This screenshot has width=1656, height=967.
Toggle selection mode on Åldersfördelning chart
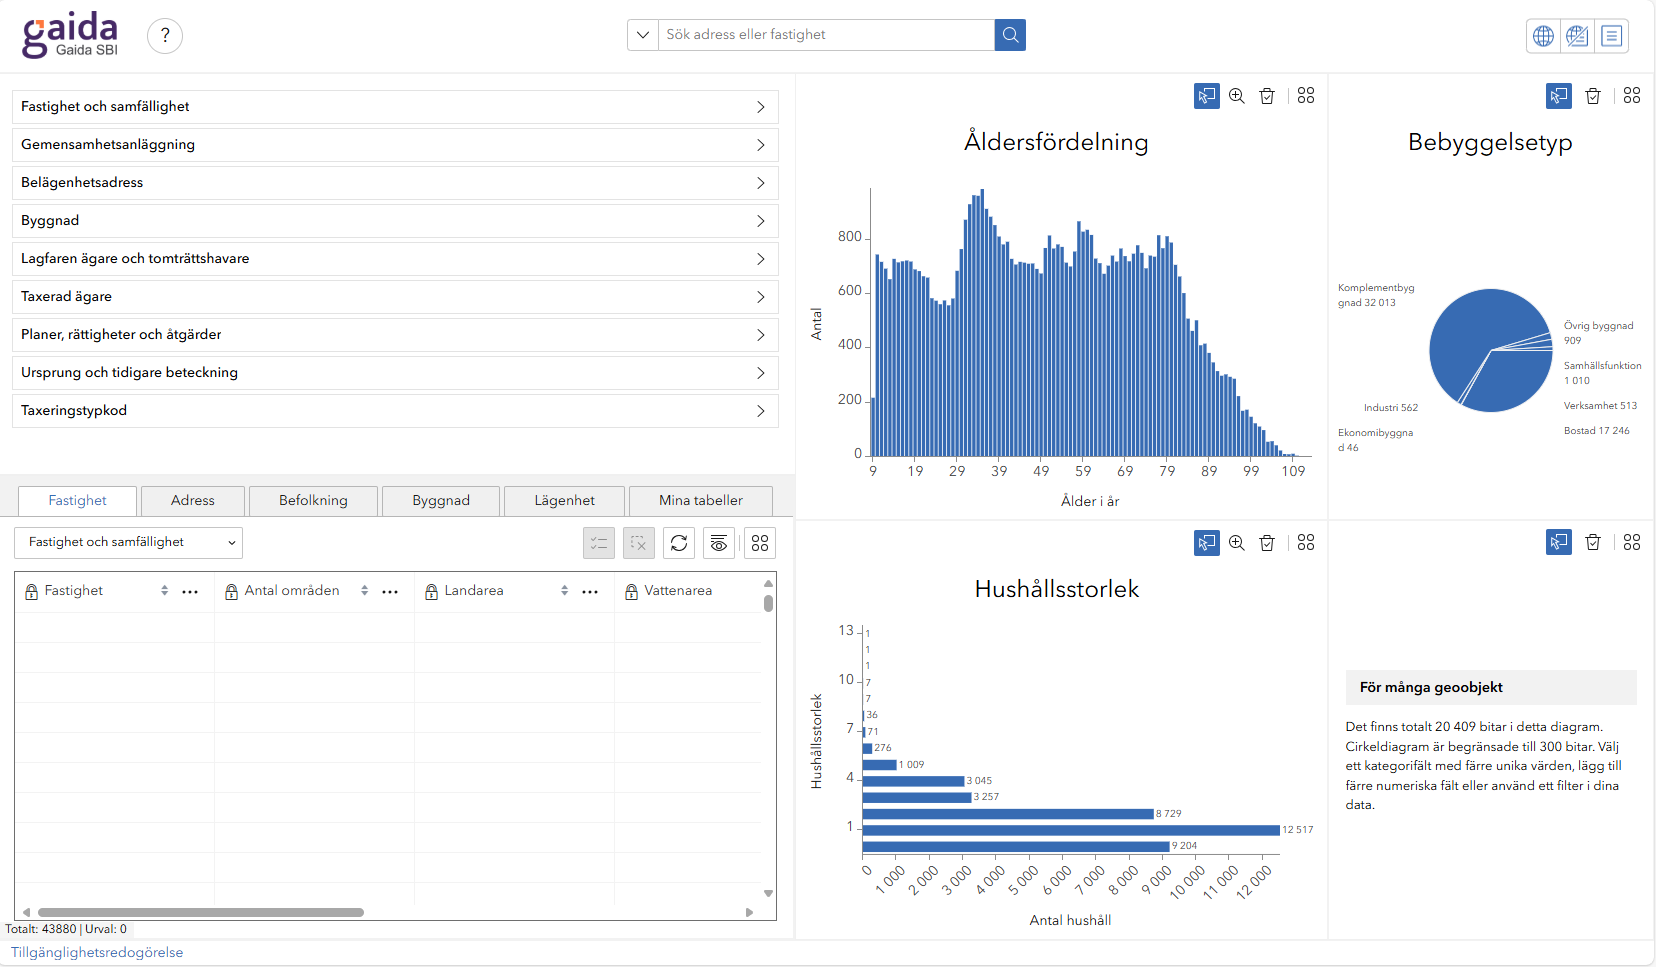pos(1207,96)
